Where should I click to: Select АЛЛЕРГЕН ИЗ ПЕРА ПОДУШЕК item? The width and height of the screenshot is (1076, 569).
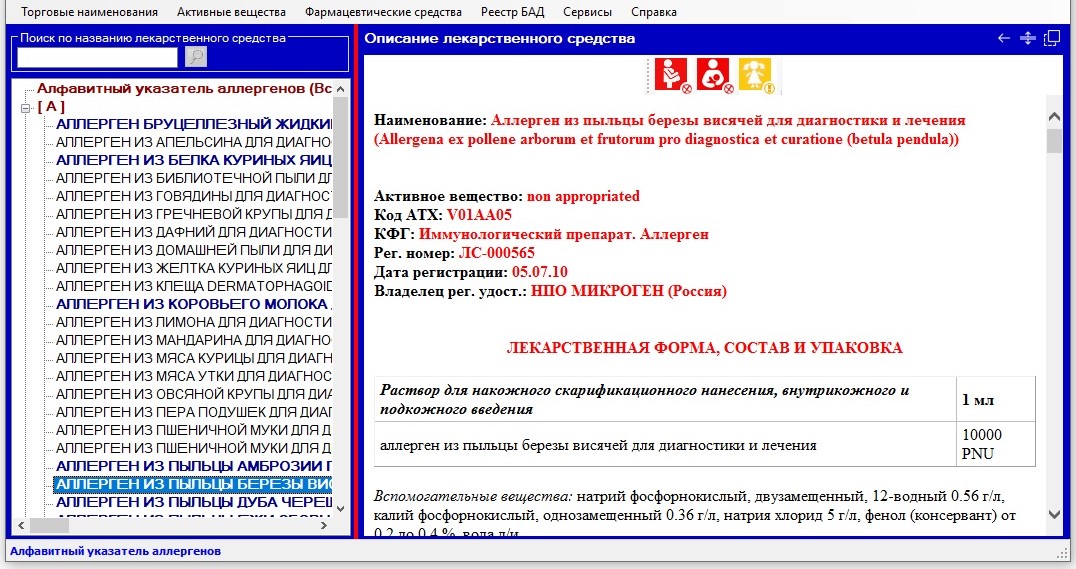194,412
